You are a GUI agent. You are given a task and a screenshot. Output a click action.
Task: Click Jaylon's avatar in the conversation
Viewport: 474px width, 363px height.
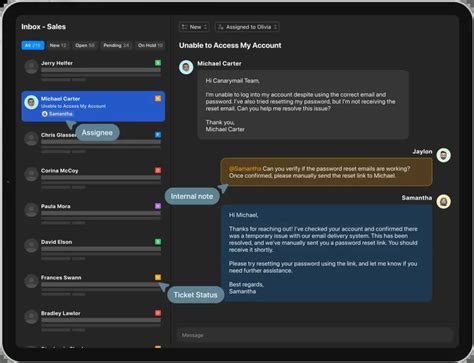coord(444,155)
